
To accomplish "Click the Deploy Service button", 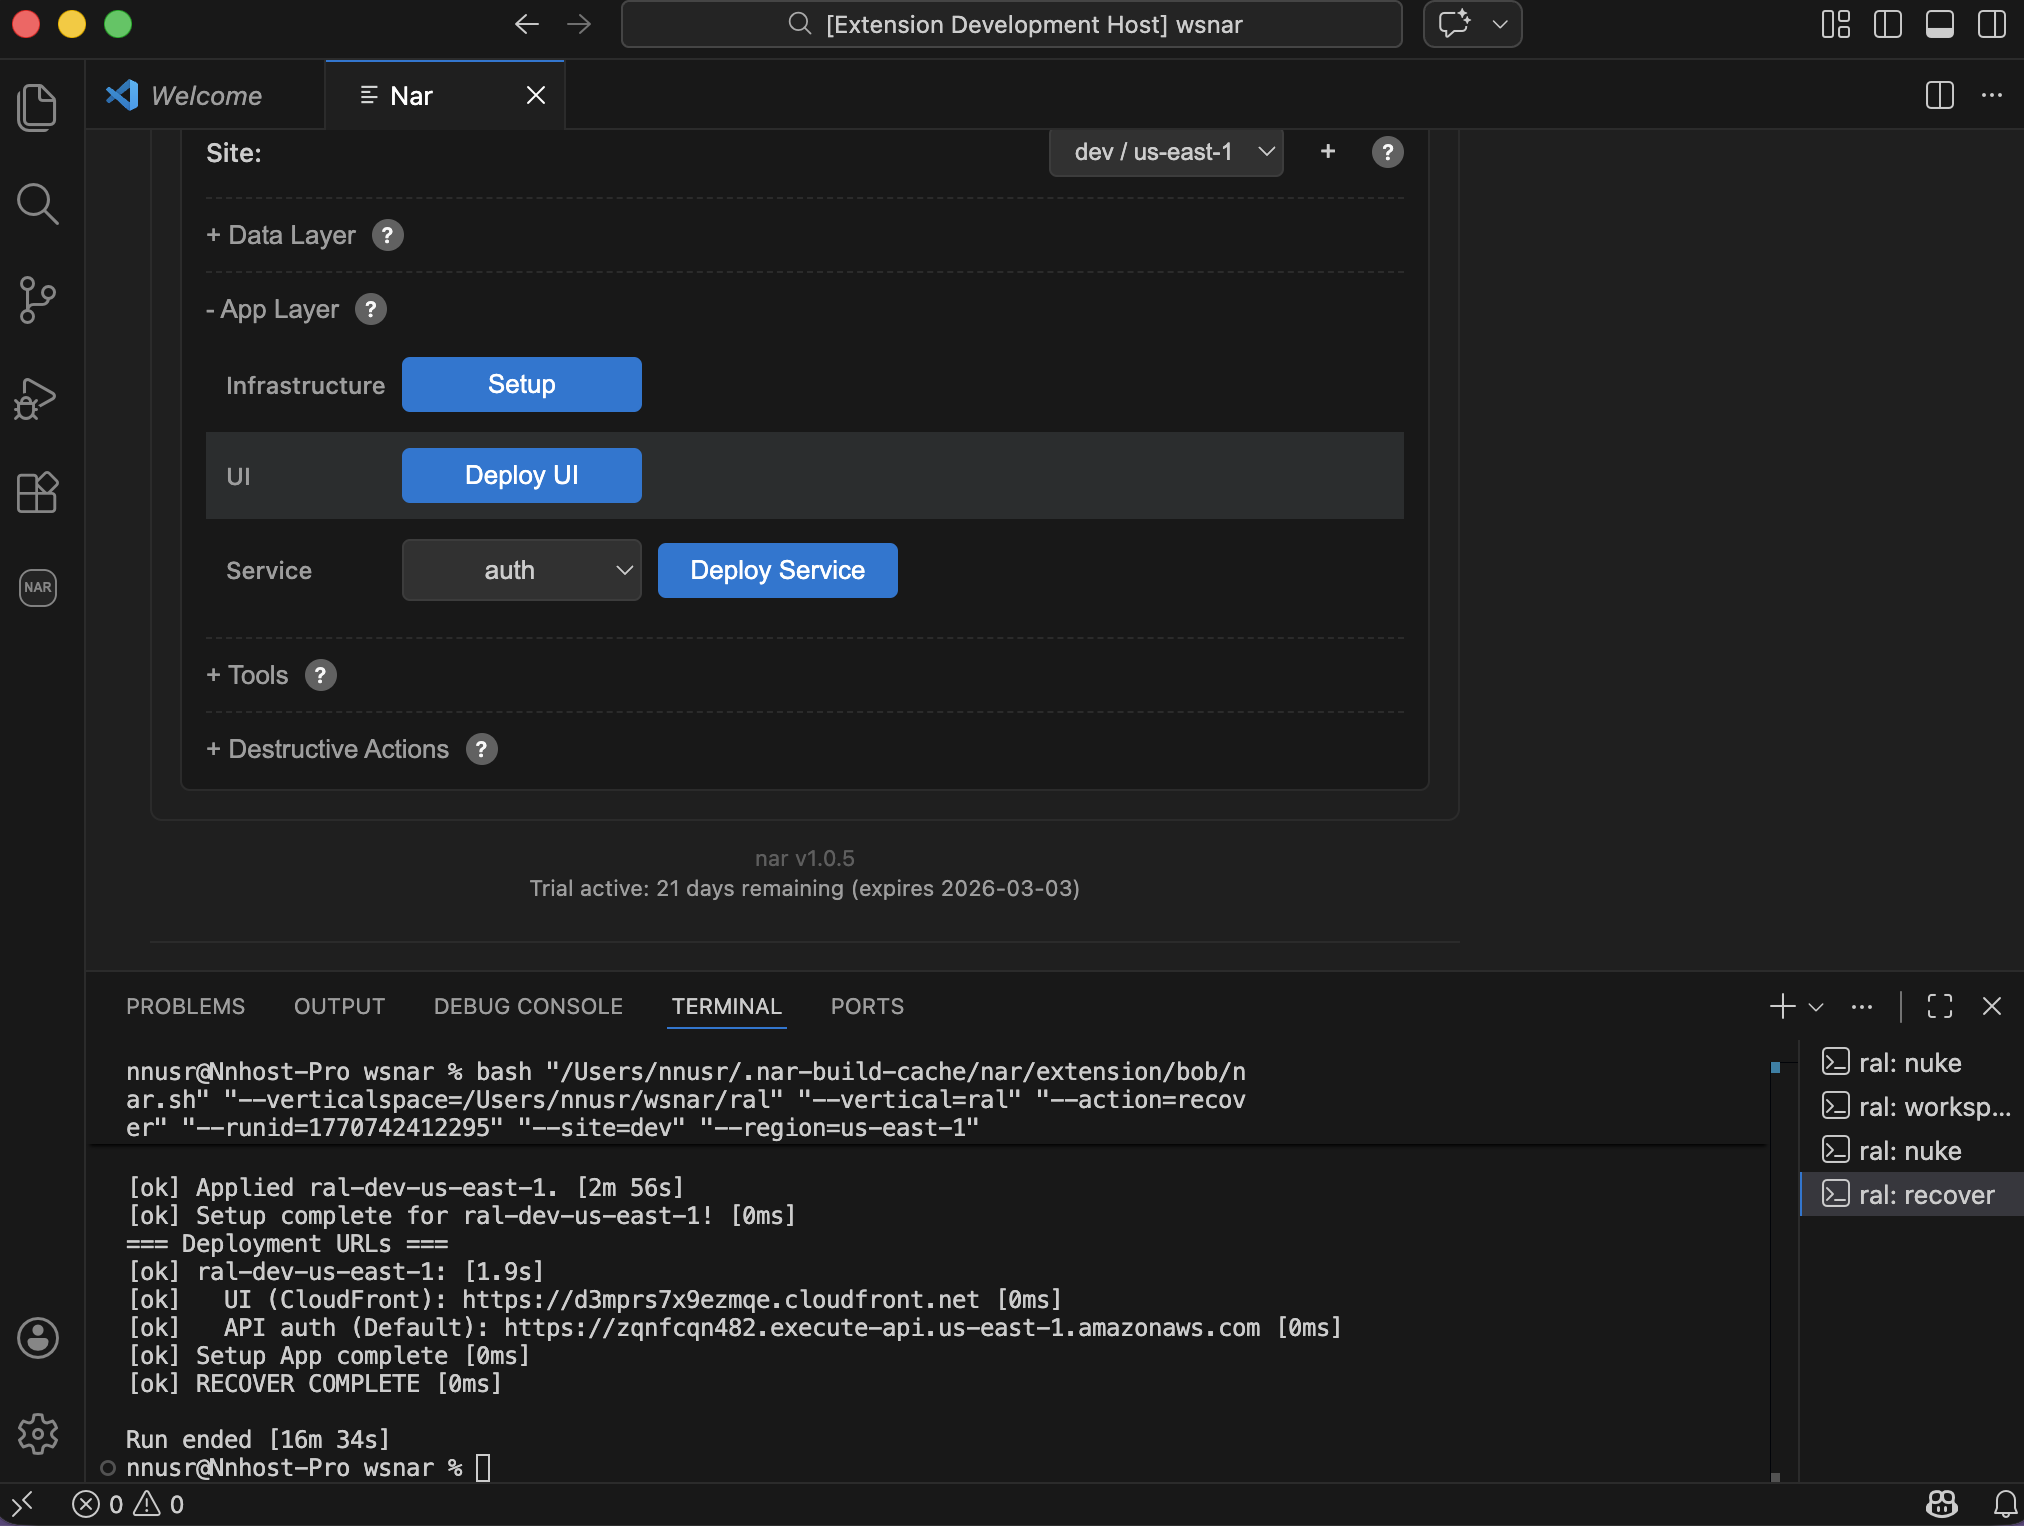I will (777, 570).
